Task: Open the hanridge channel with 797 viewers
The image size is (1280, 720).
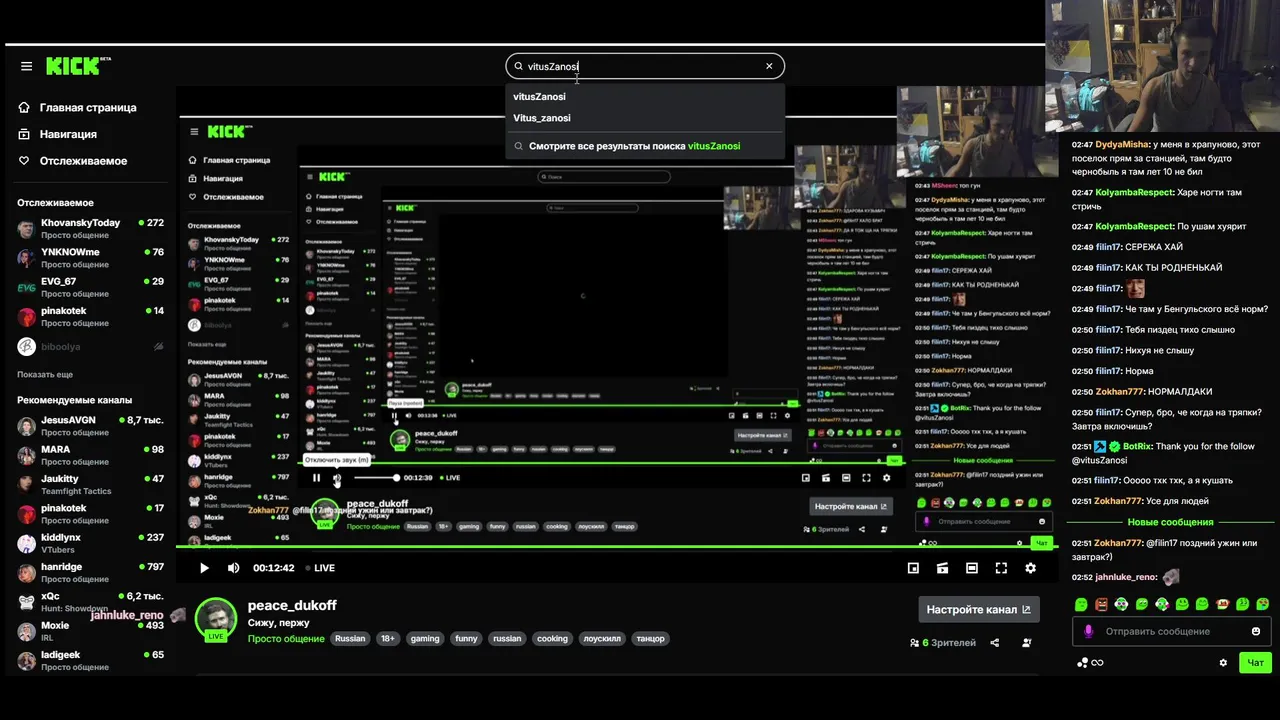Action: click(90, 572)
